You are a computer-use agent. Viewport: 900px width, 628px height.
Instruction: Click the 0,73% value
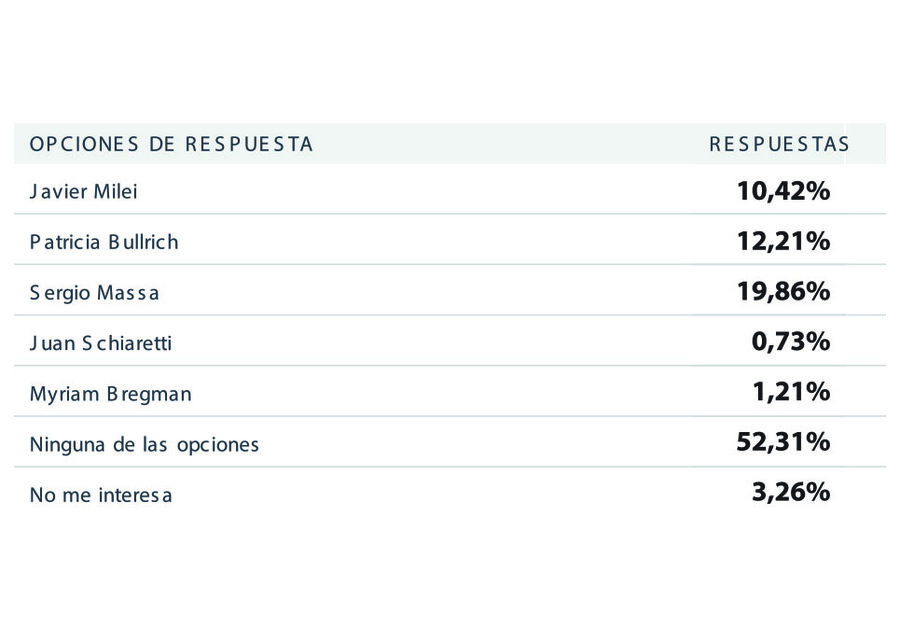[791, 342]
